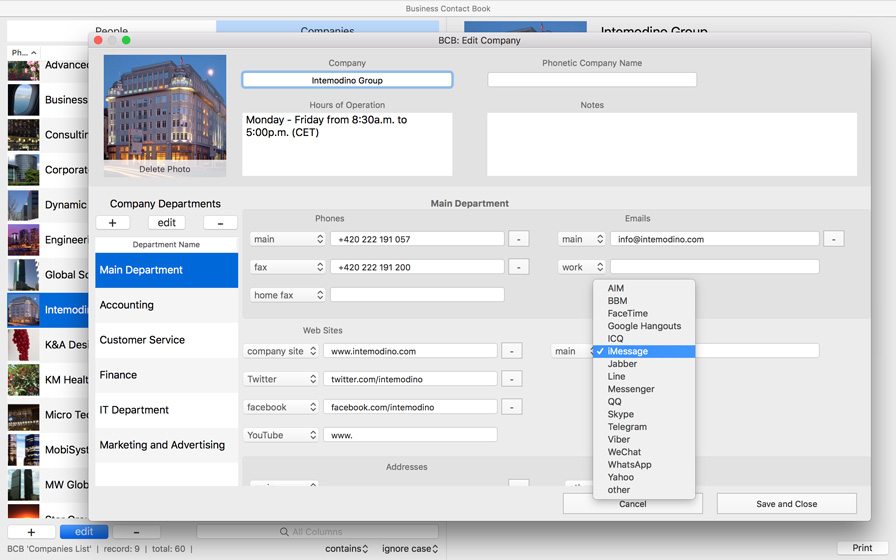The width and height of the screenshot is (896, 560).
Task: Open the YouTube website type dropdown
Action: pos(281,435)
